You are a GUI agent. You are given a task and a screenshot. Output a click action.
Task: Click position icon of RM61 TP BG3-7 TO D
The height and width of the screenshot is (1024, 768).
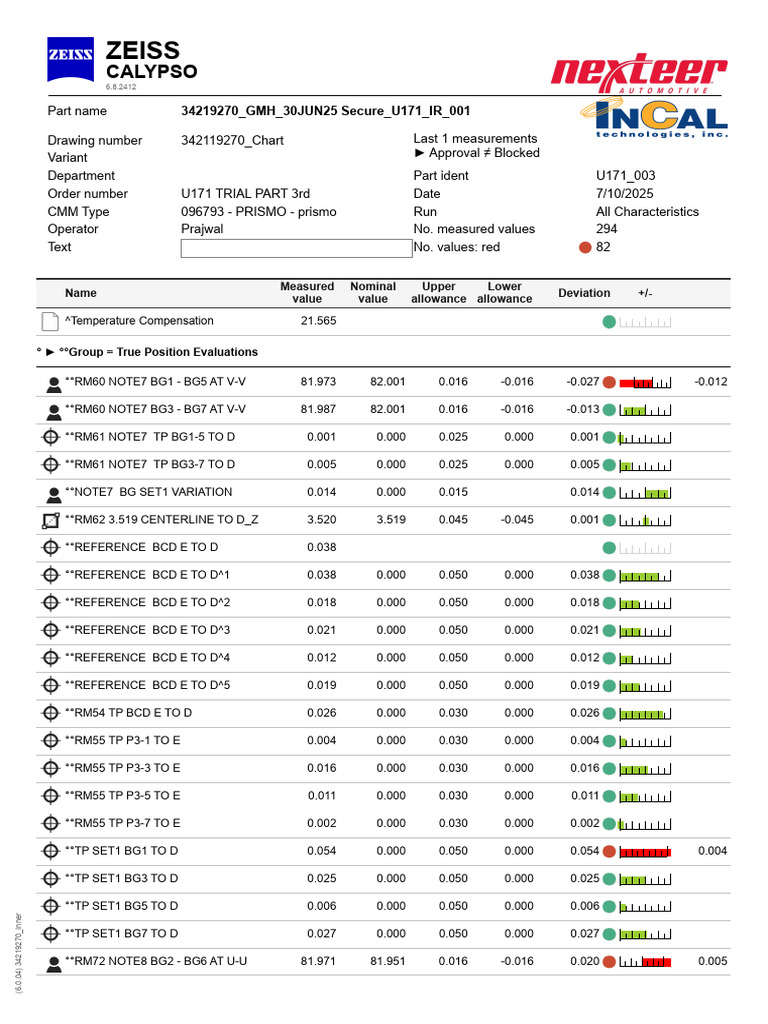tap(51, 464)
